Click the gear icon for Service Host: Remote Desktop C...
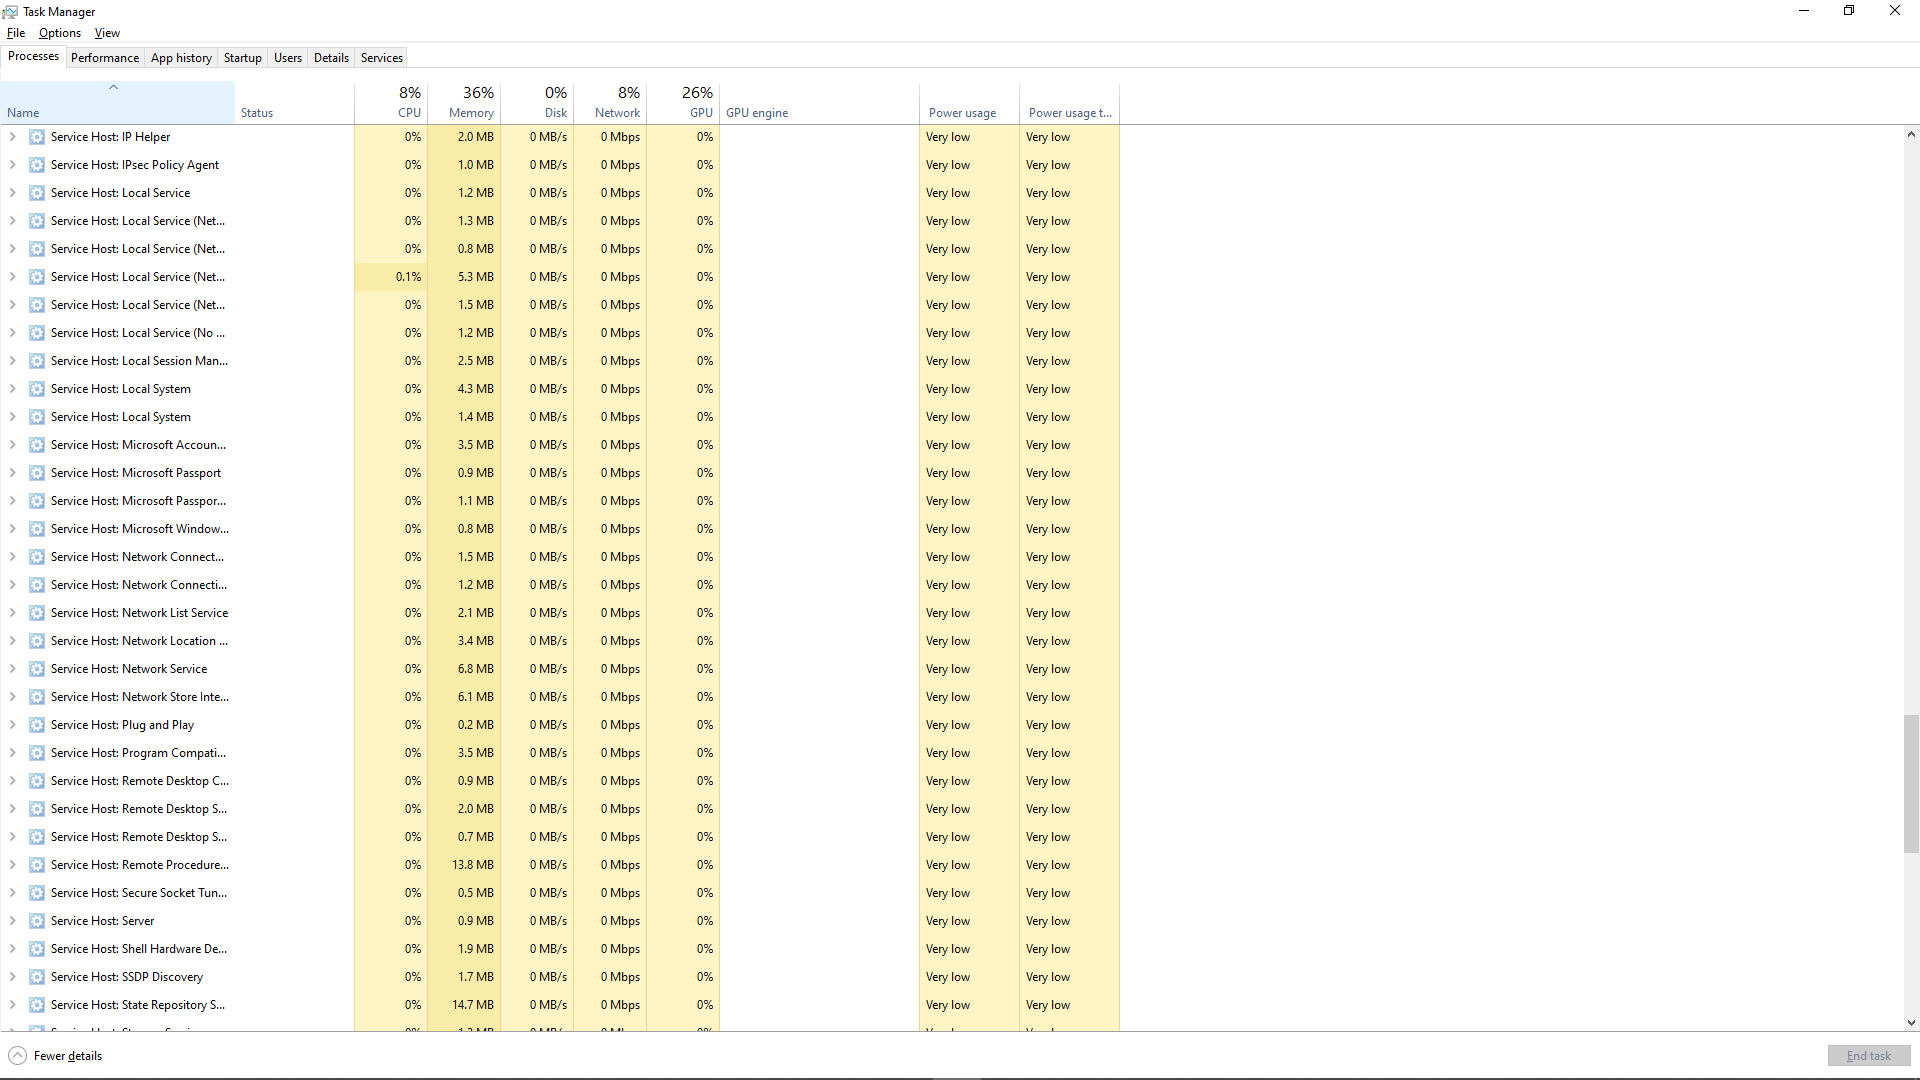The width and height of the screenshot is (1920, 1080). click(37, 781)
